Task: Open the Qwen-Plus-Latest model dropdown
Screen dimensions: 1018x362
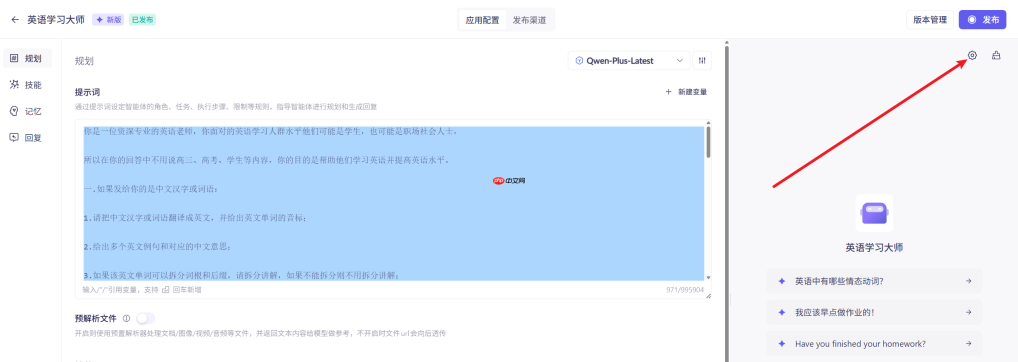Action: click(628, 61)
